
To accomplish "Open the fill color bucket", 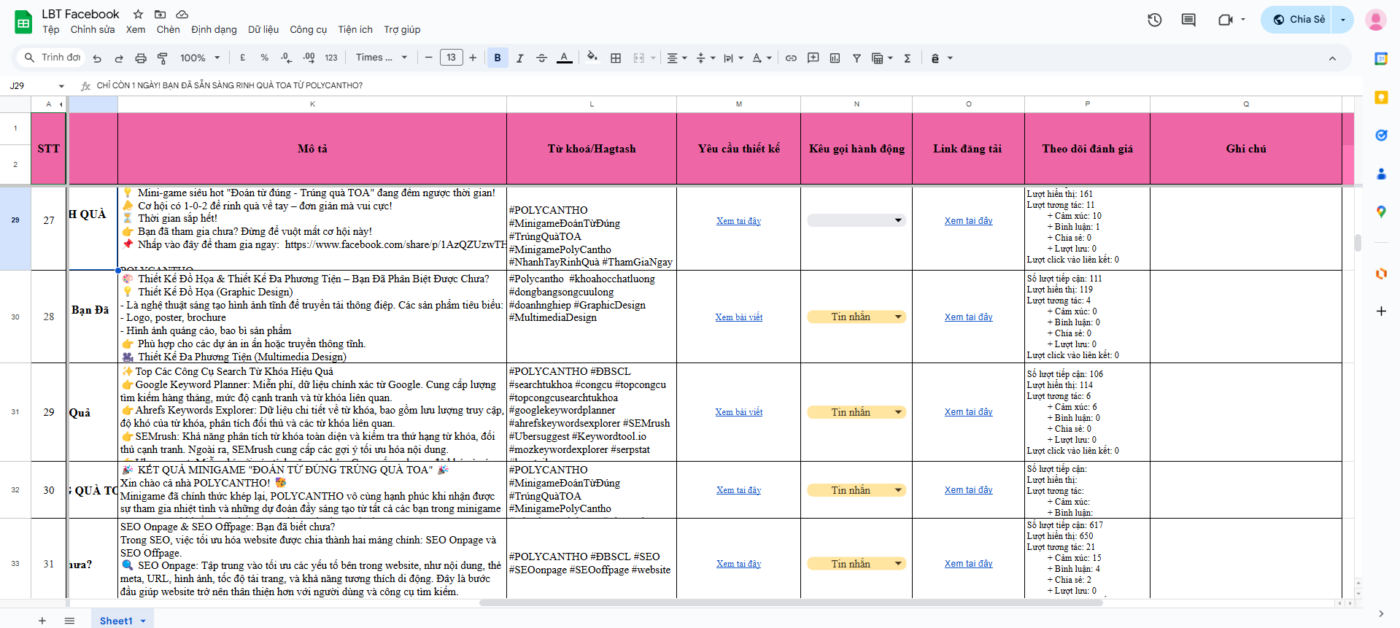I will click(592, 58).
